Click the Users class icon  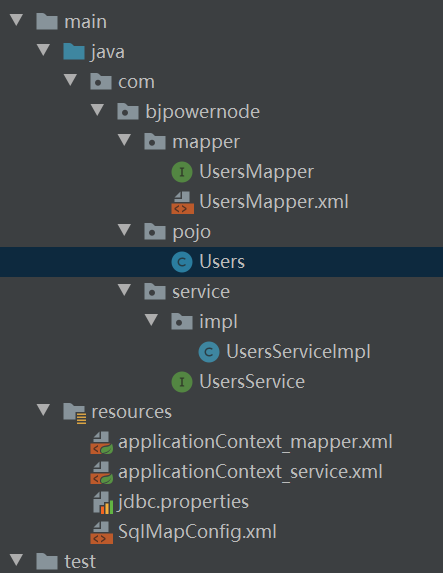pos(182,262)
